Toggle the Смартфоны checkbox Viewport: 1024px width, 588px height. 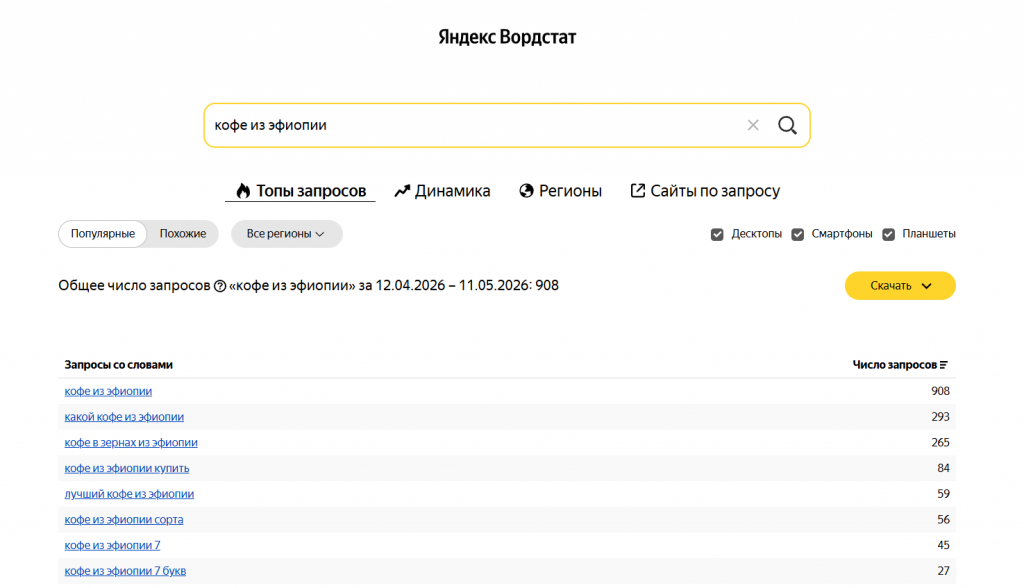797,235
